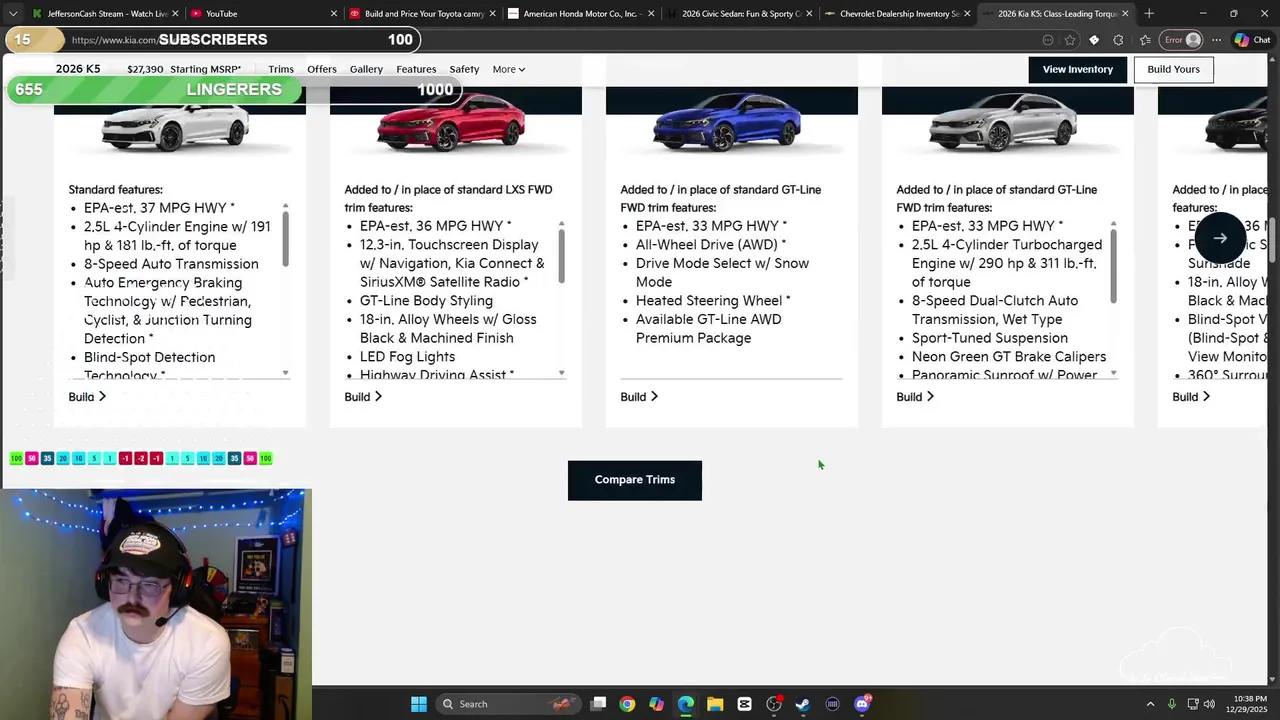Click Build link on the cut-off black trim

[x=1191, y=397]
